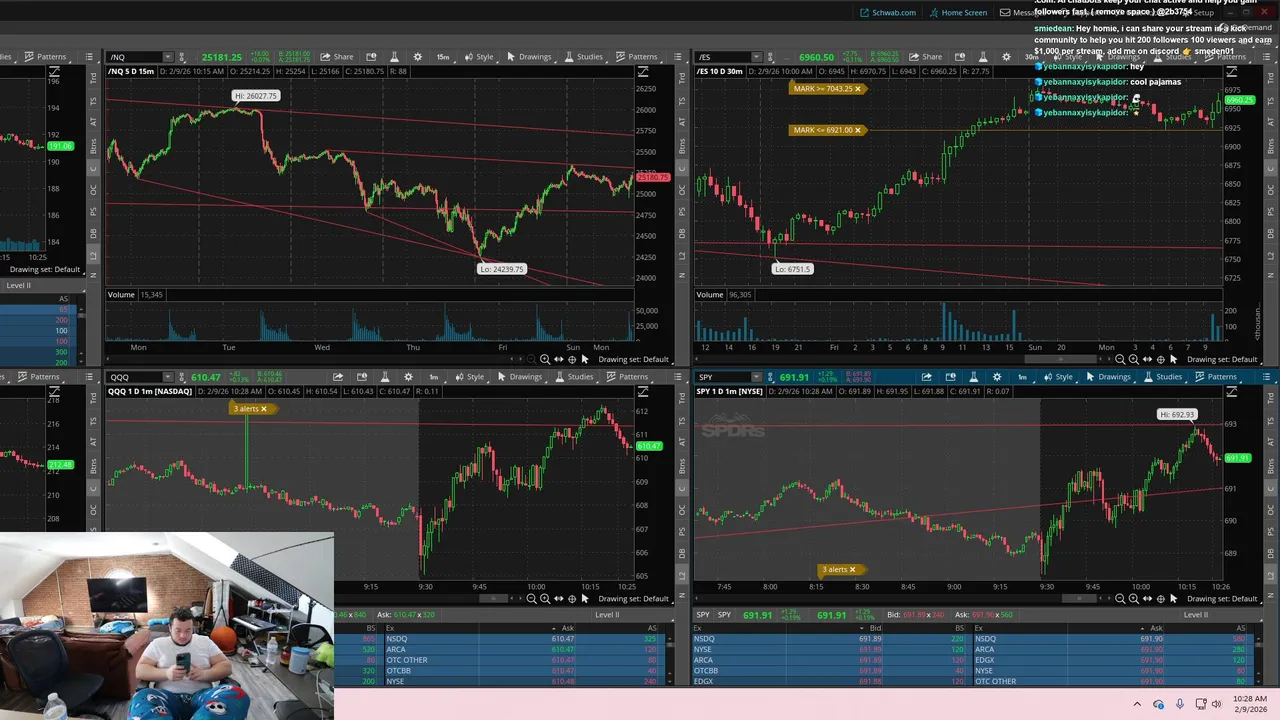Open the Schwab.com link
Image resolution: width=1280 pixels, height=720 pixels.
(888, 12)
